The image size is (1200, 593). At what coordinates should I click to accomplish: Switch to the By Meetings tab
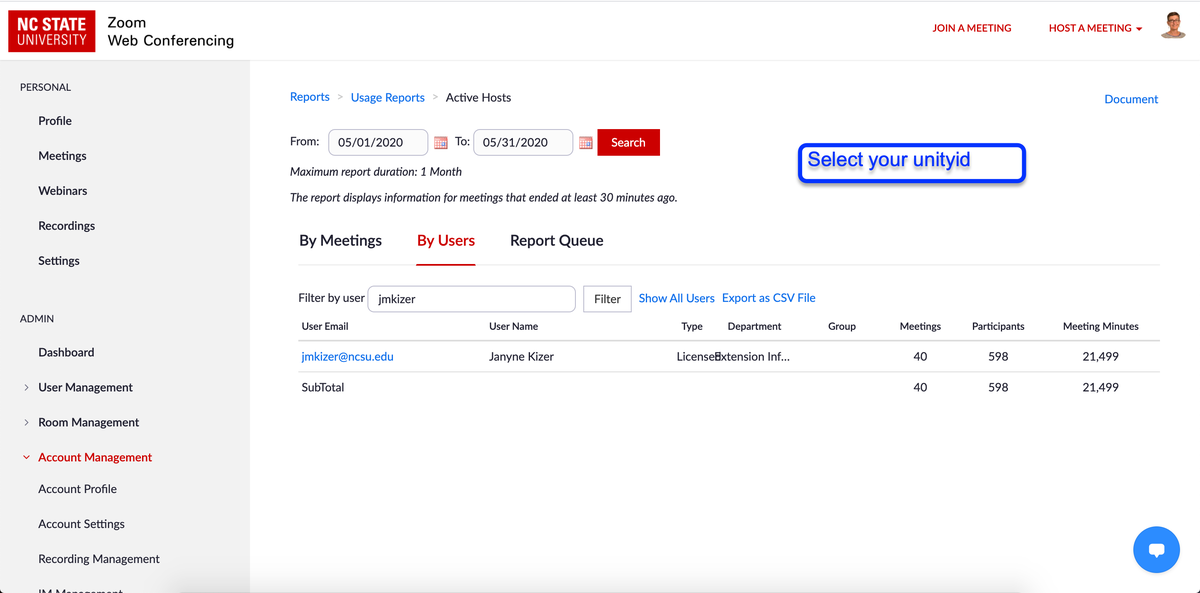[x=340, y=241]
